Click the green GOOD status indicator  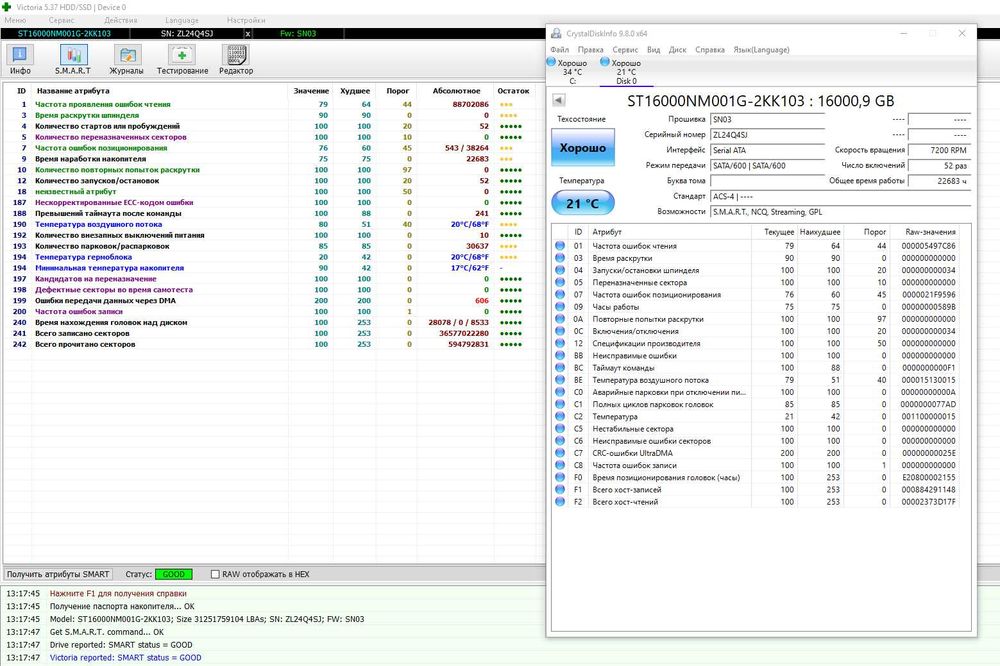point(173,574)
